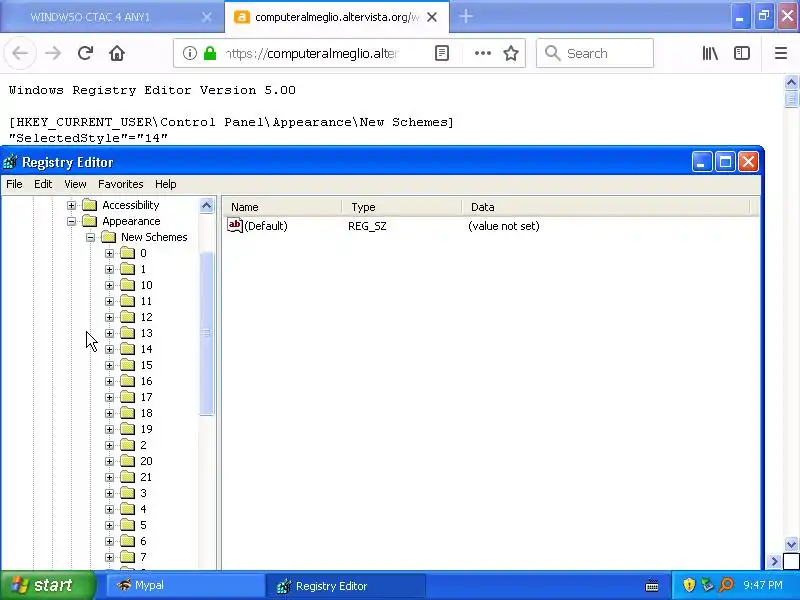
Task: Go back using Firefox back arrow
Action: 20,53
